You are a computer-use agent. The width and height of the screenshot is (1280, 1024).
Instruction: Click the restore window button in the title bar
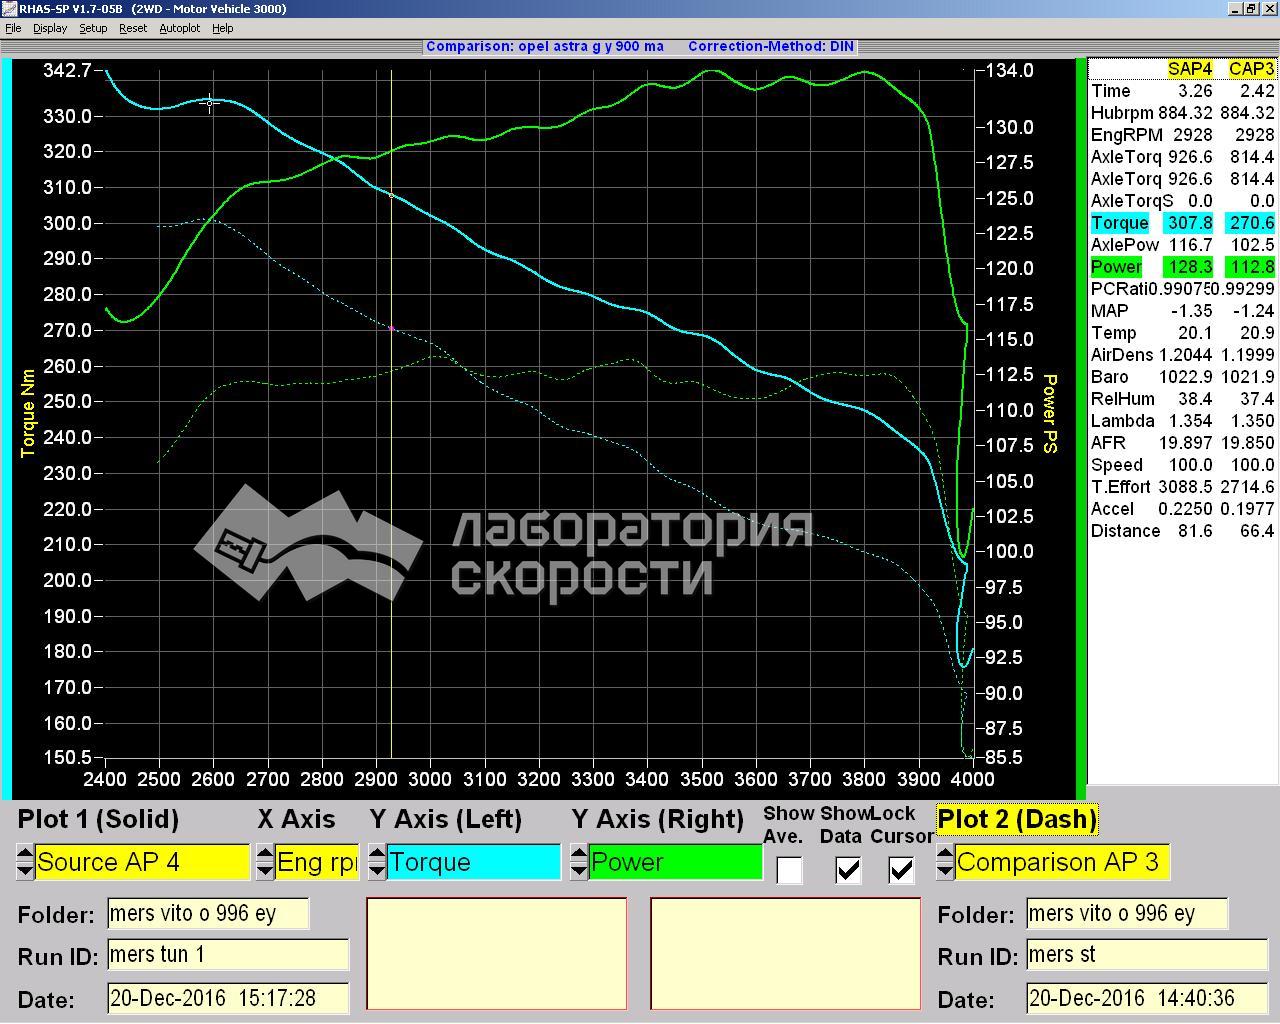1251,8
